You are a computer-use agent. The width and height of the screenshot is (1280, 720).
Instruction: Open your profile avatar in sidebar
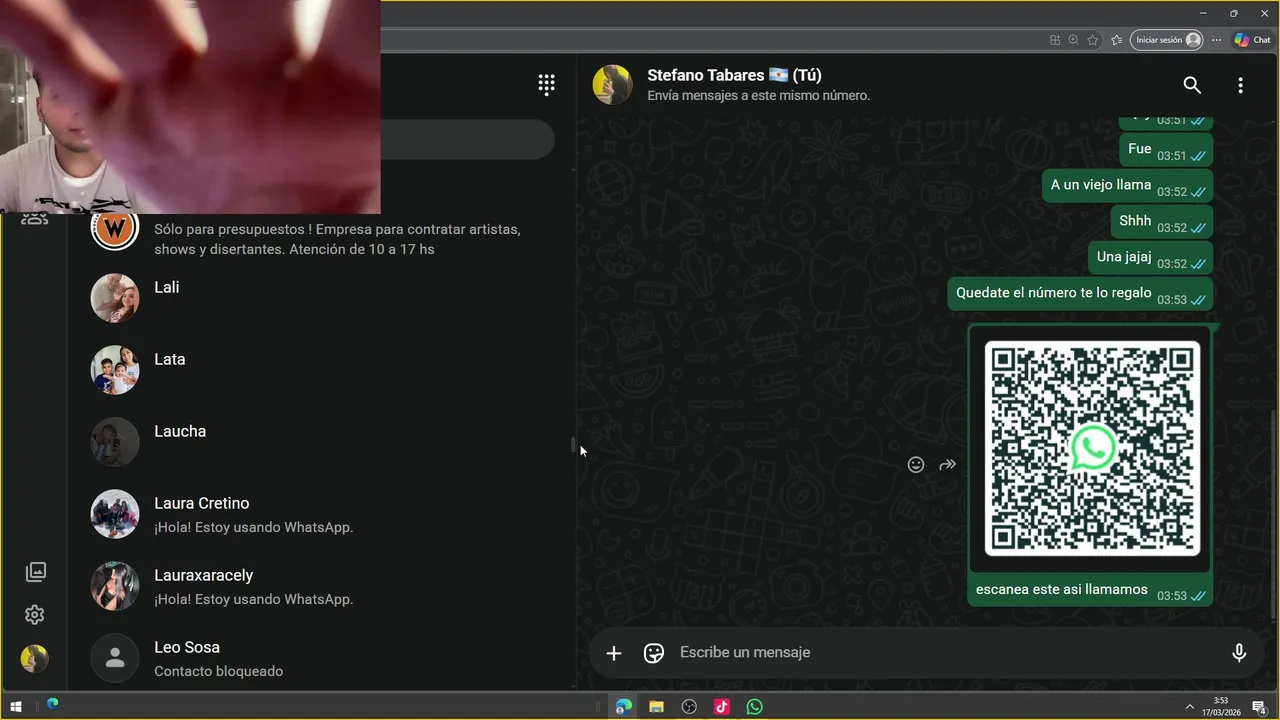(35, 658)
